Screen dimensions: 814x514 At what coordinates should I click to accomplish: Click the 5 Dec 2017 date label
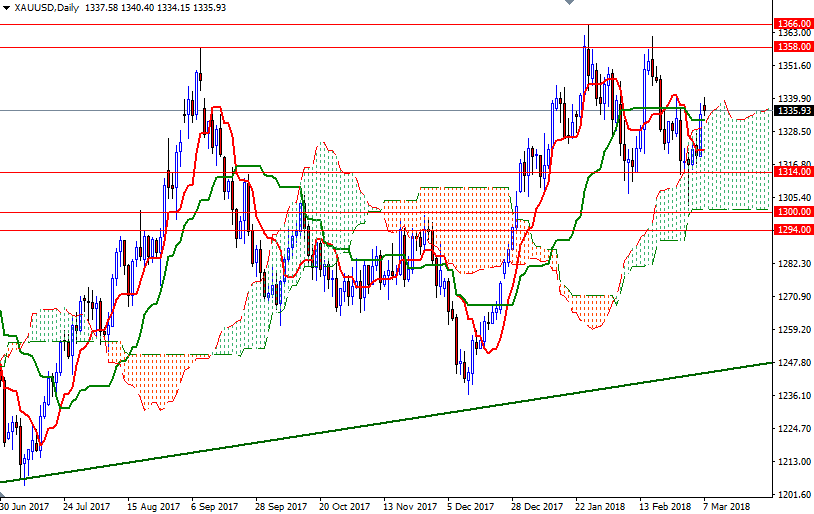[471, 506]
